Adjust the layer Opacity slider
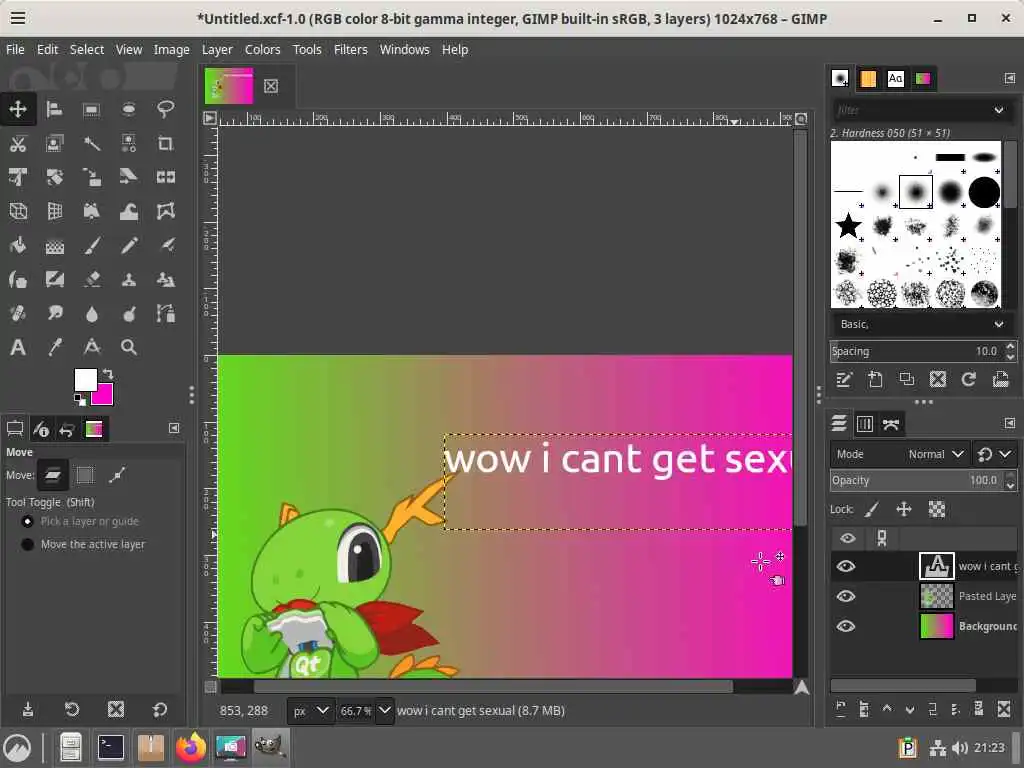The image size is (1024, 768). tap(918, 480)
